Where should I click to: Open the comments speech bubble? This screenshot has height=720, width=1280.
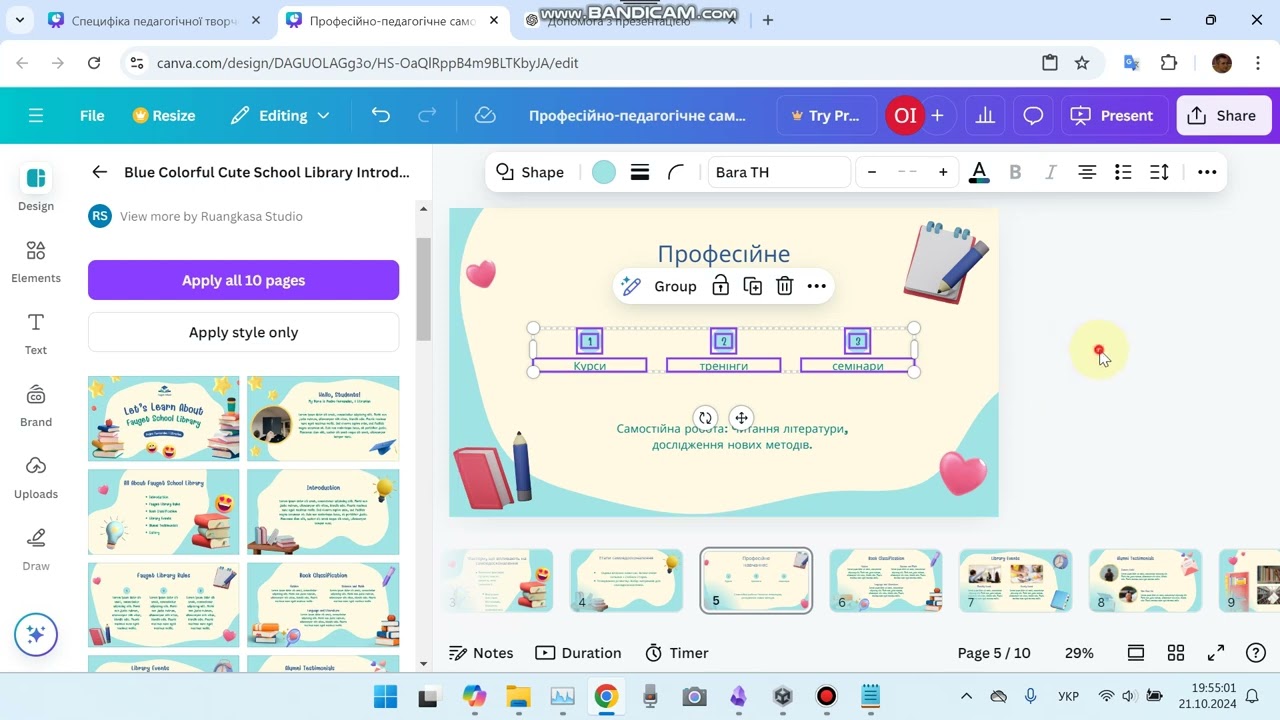click(x=1033, y=116)
